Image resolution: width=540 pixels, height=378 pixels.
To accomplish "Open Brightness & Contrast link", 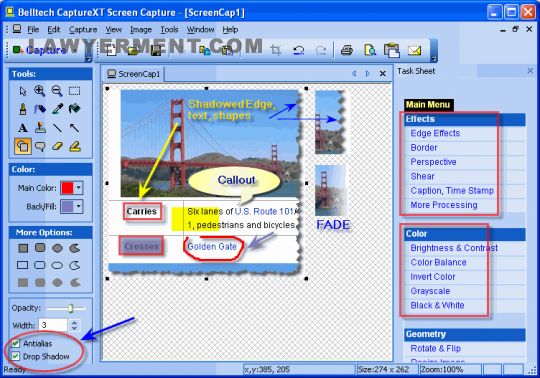I will 454,248.
